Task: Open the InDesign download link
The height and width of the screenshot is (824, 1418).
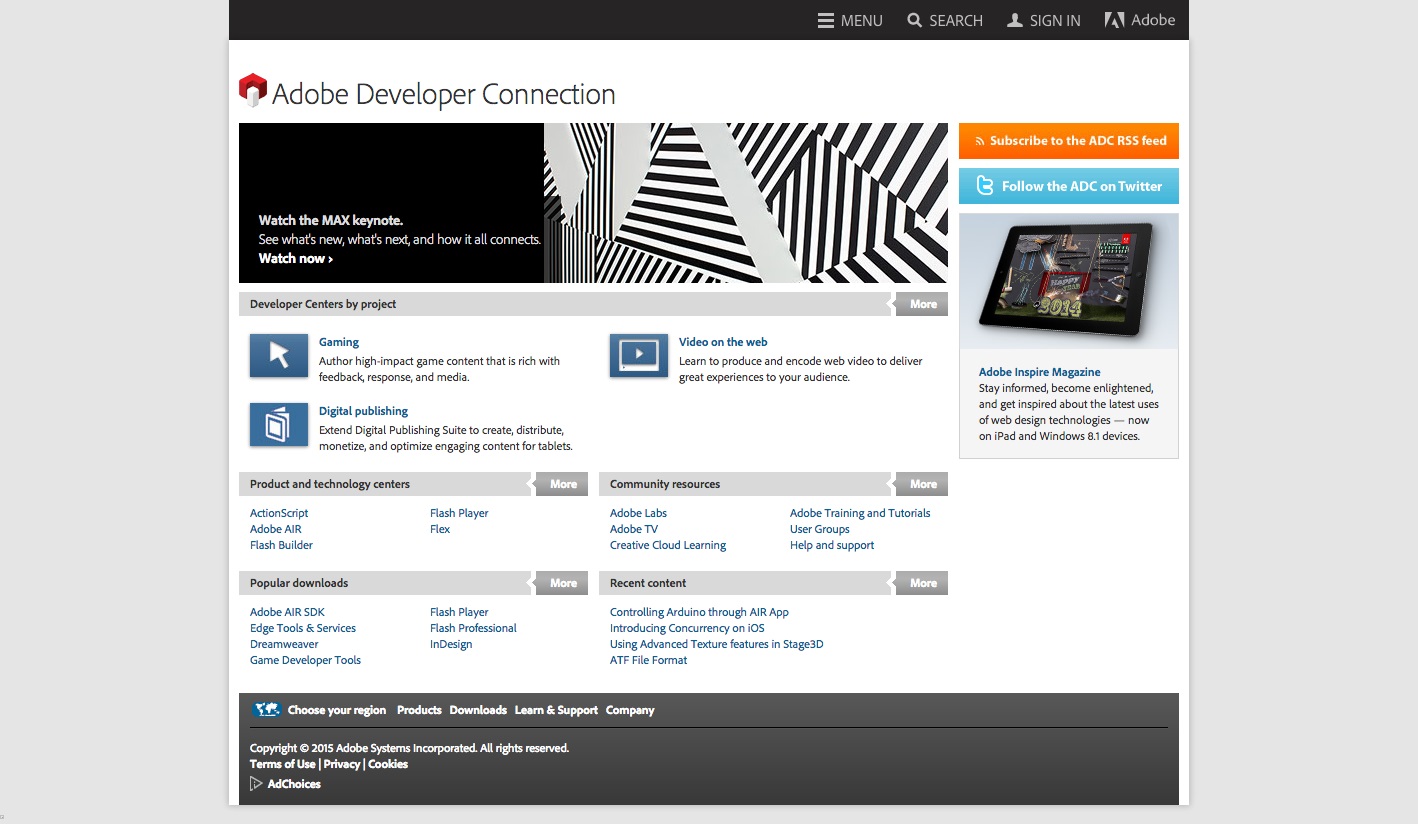Action: [x=451, y=644]
